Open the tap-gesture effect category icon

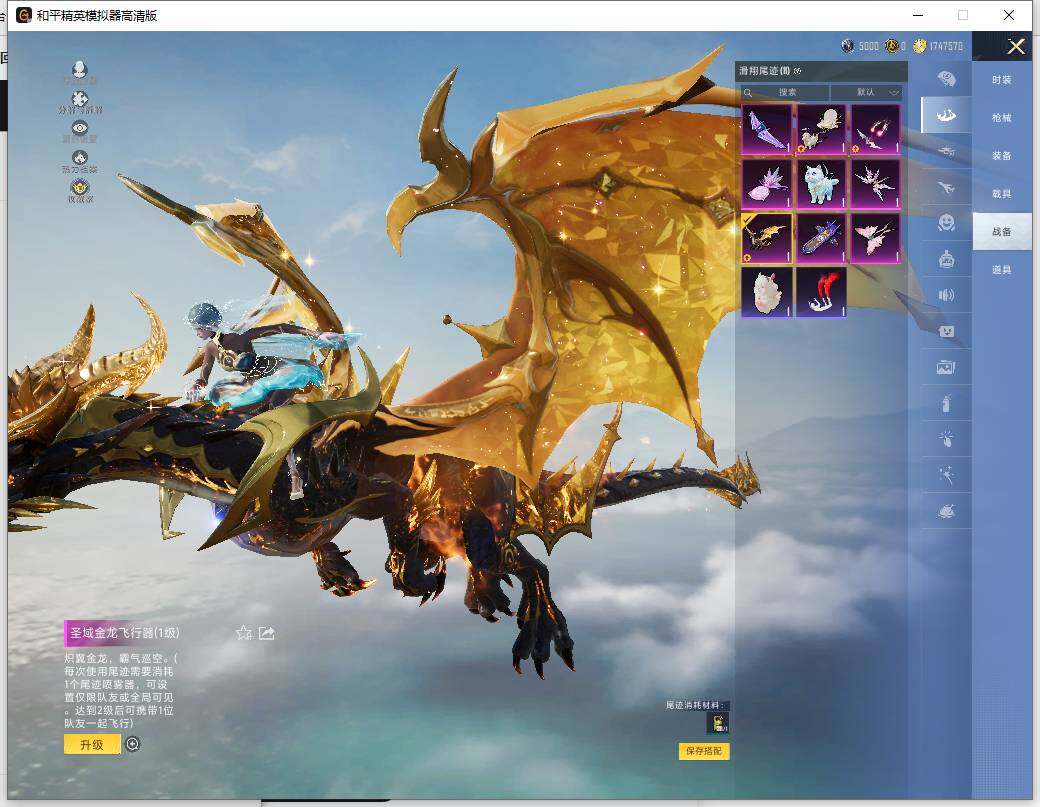[946, 439]
